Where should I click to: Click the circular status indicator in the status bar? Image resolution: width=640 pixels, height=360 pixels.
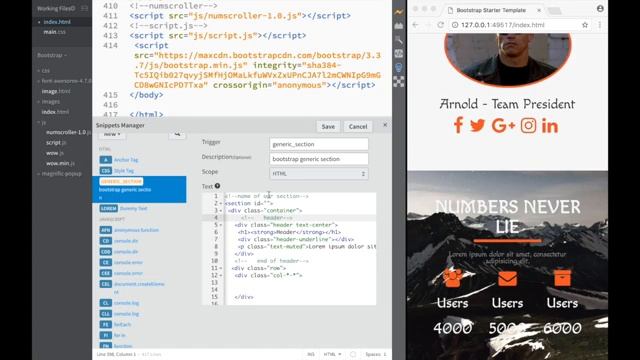[x=353, y=354]
